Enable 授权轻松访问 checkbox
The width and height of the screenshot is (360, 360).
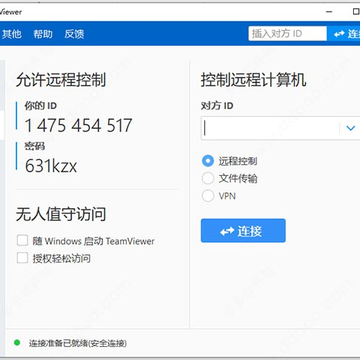(22, 258)
